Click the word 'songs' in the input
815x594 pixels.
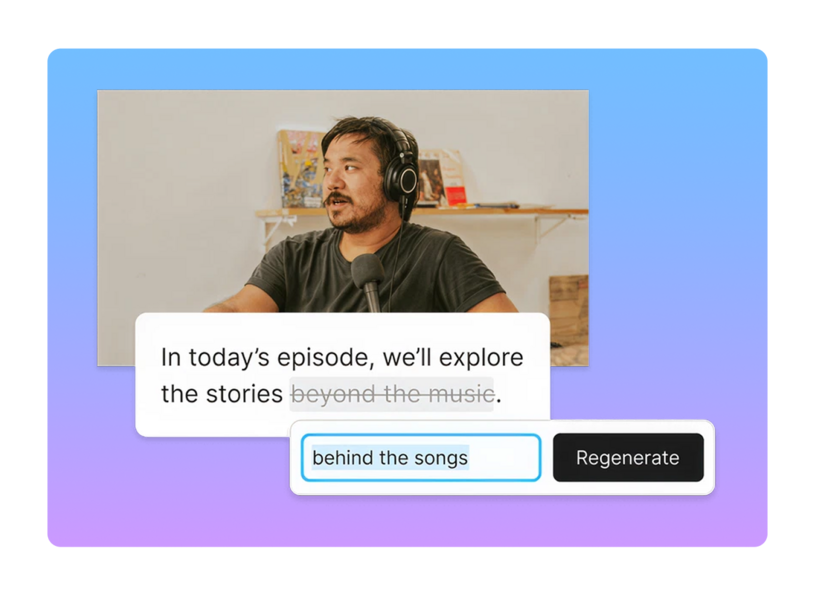(441, 458)
